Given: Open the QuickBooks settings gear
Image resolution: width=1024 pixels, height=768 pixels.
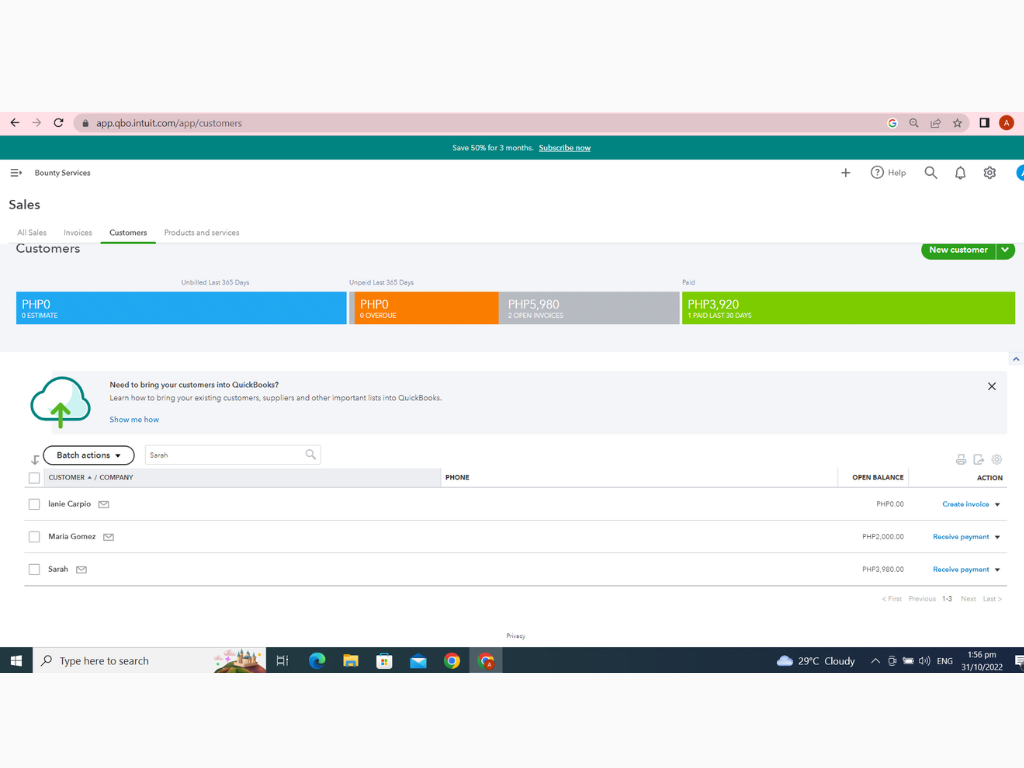Looking at the screenshot, I should pos(989,172).
